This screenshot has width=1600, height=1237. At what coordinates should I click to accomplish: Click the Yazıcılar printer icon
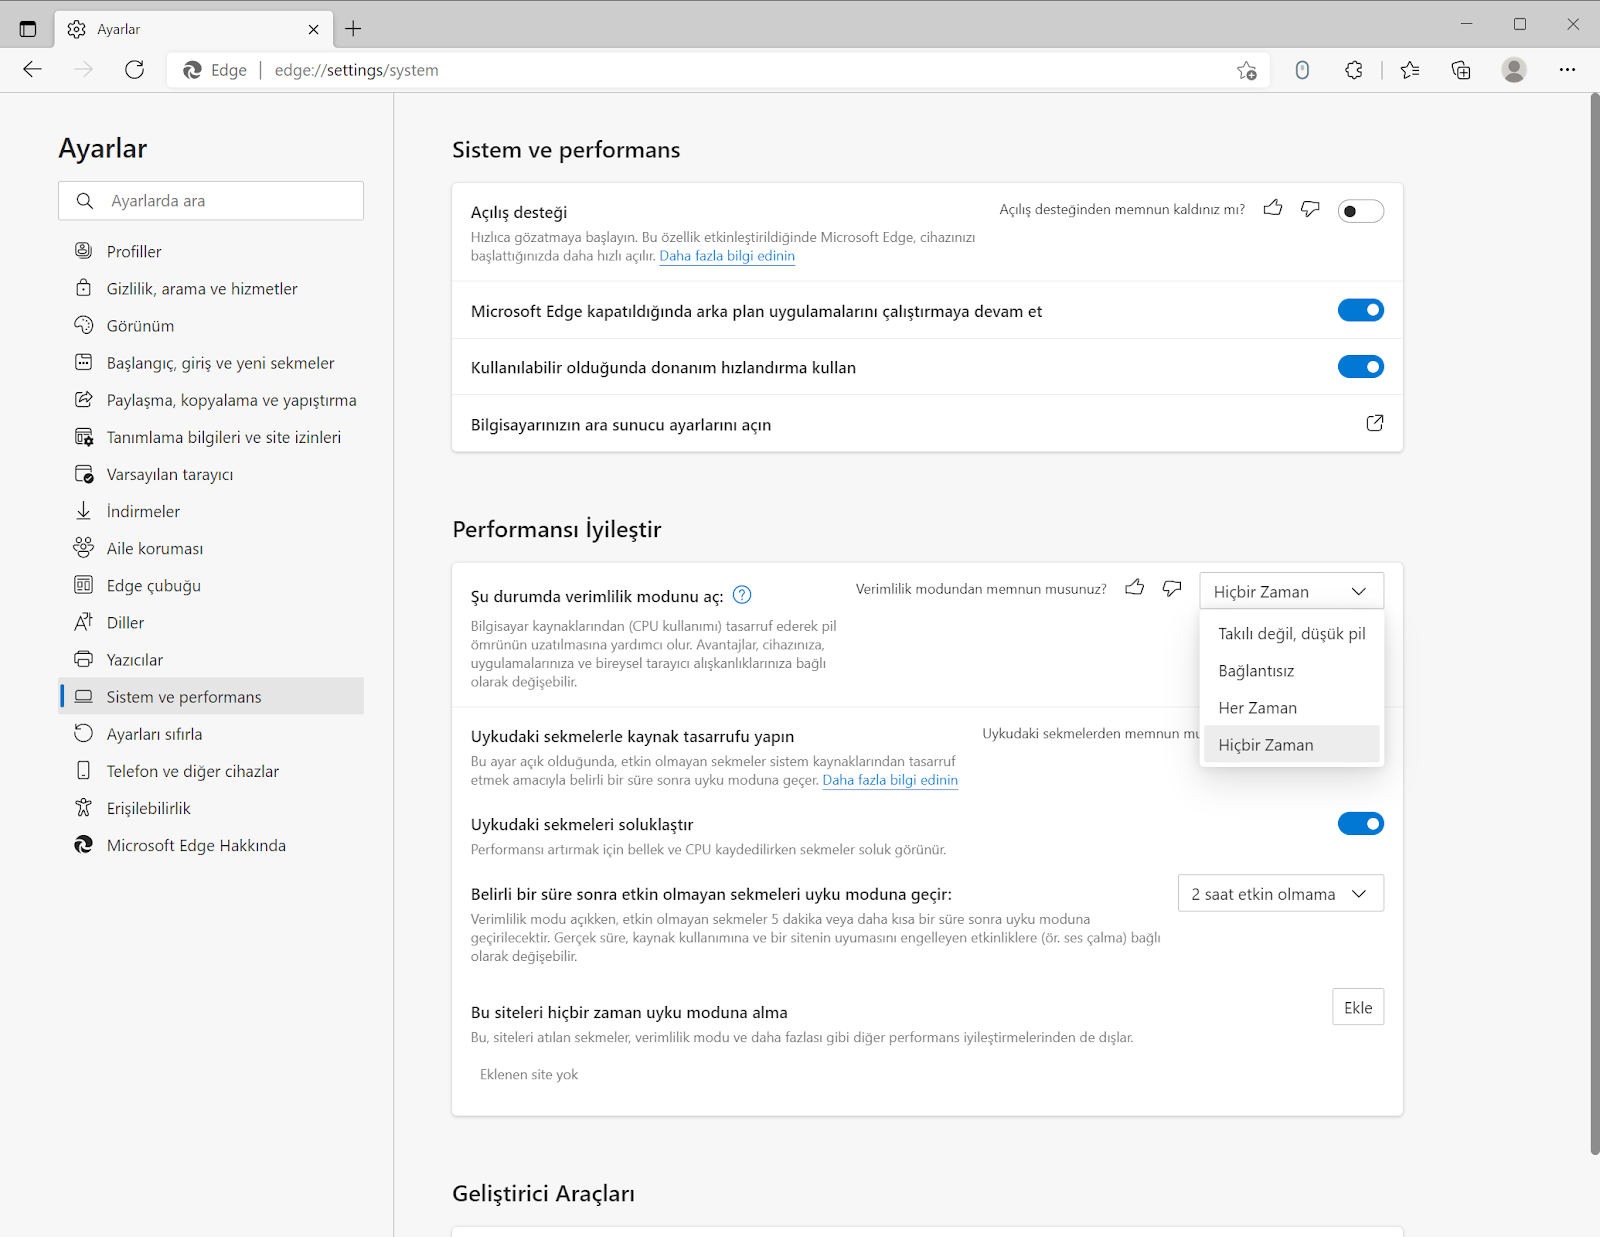click(x=84, y=659)
